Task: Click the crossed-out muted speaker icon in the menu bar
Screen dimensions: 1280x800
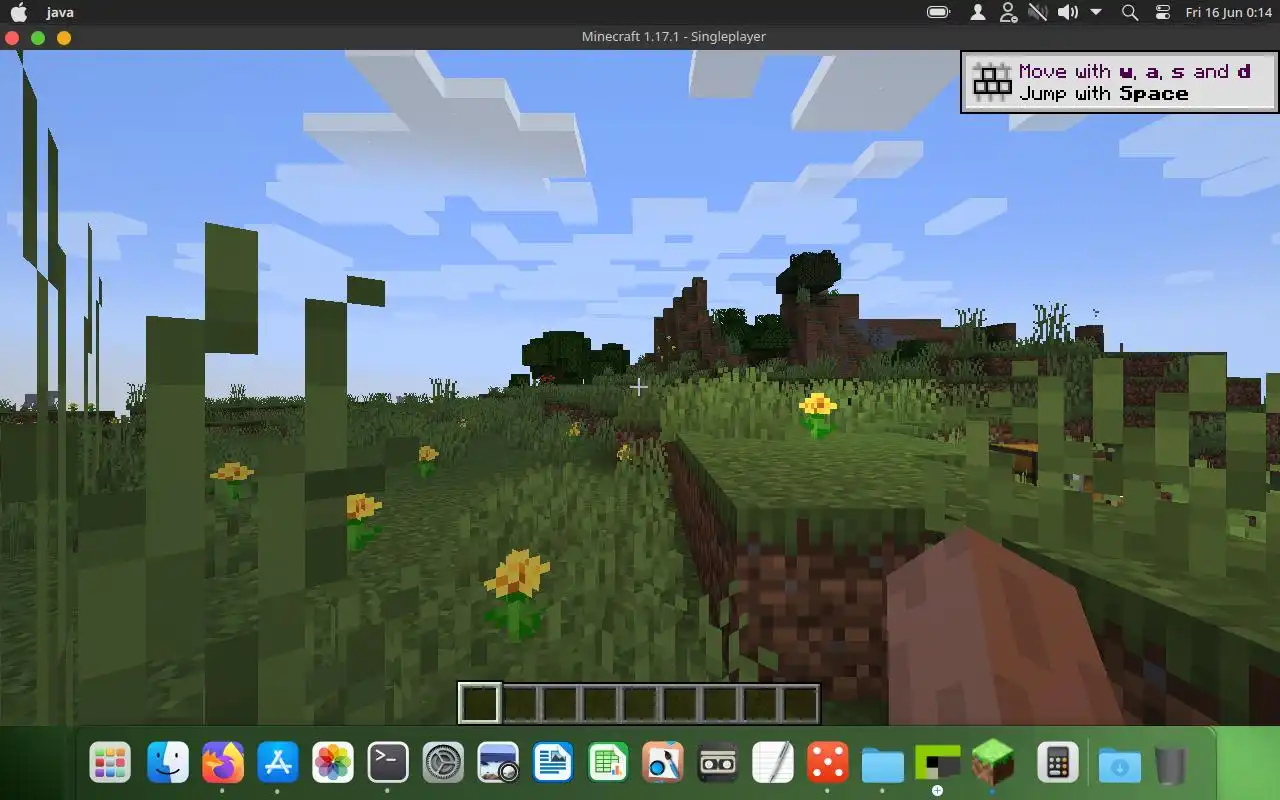Action: pyautogui.click(x=1038, y=12)
